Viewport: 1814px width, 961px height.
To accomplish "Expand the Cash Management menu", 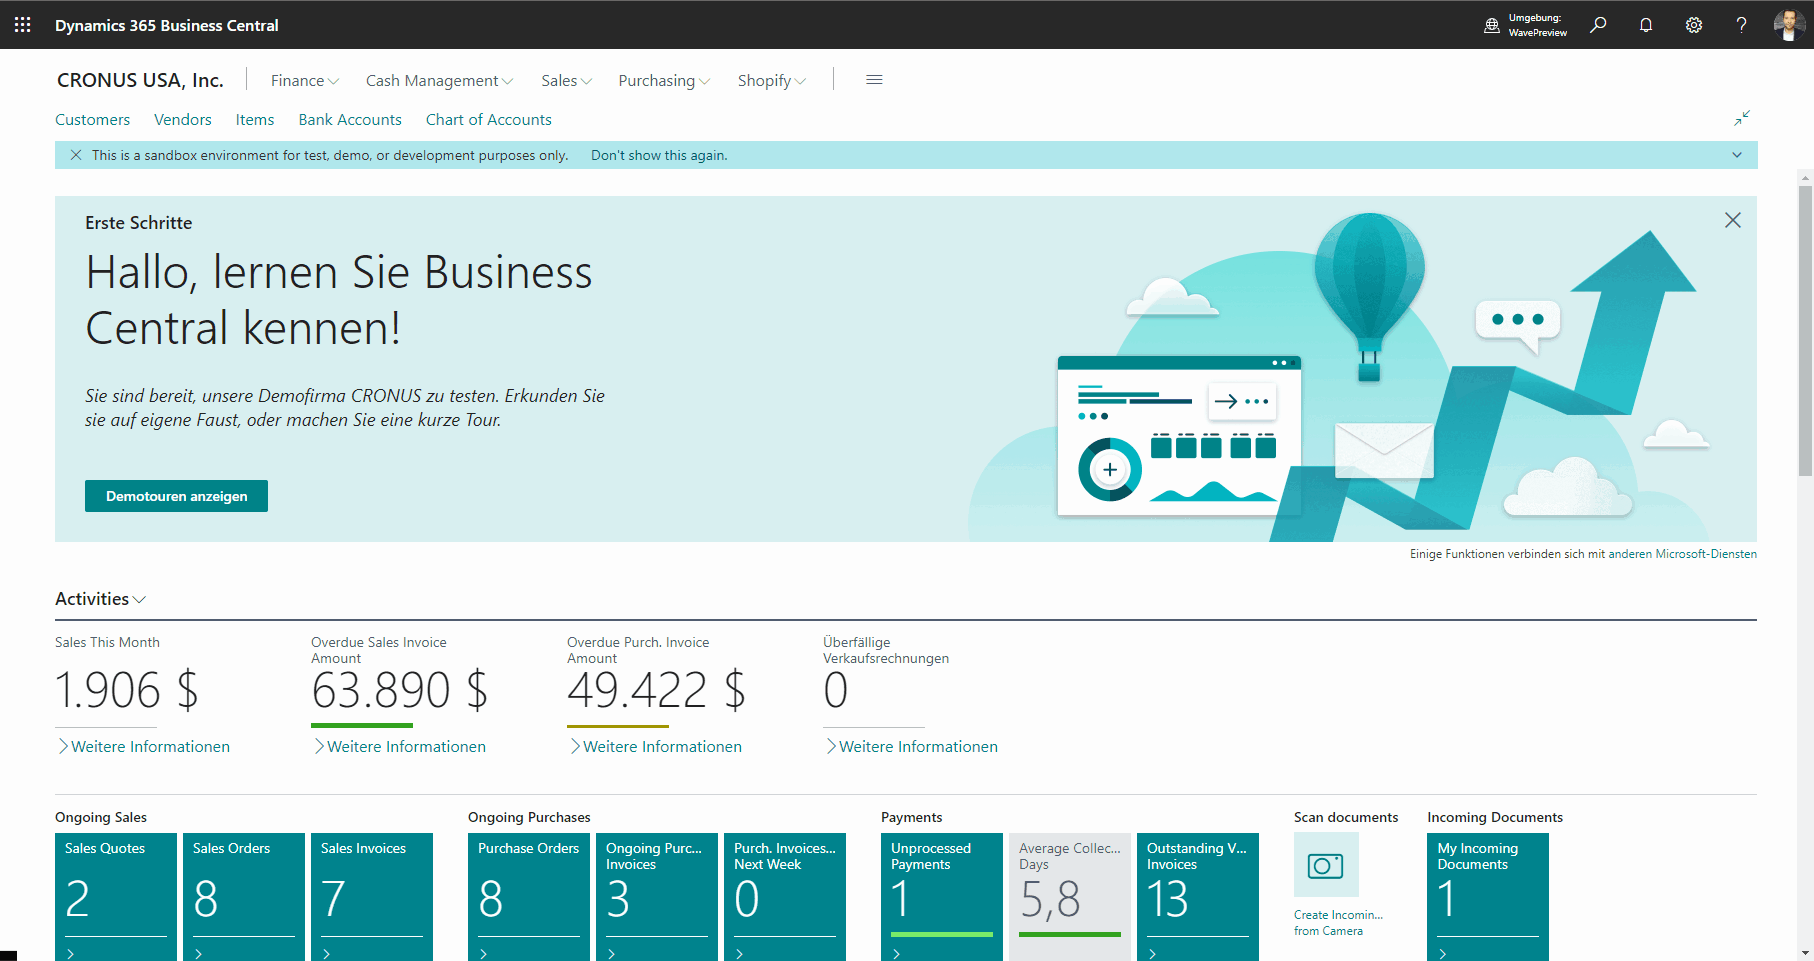I will point(439,80).
